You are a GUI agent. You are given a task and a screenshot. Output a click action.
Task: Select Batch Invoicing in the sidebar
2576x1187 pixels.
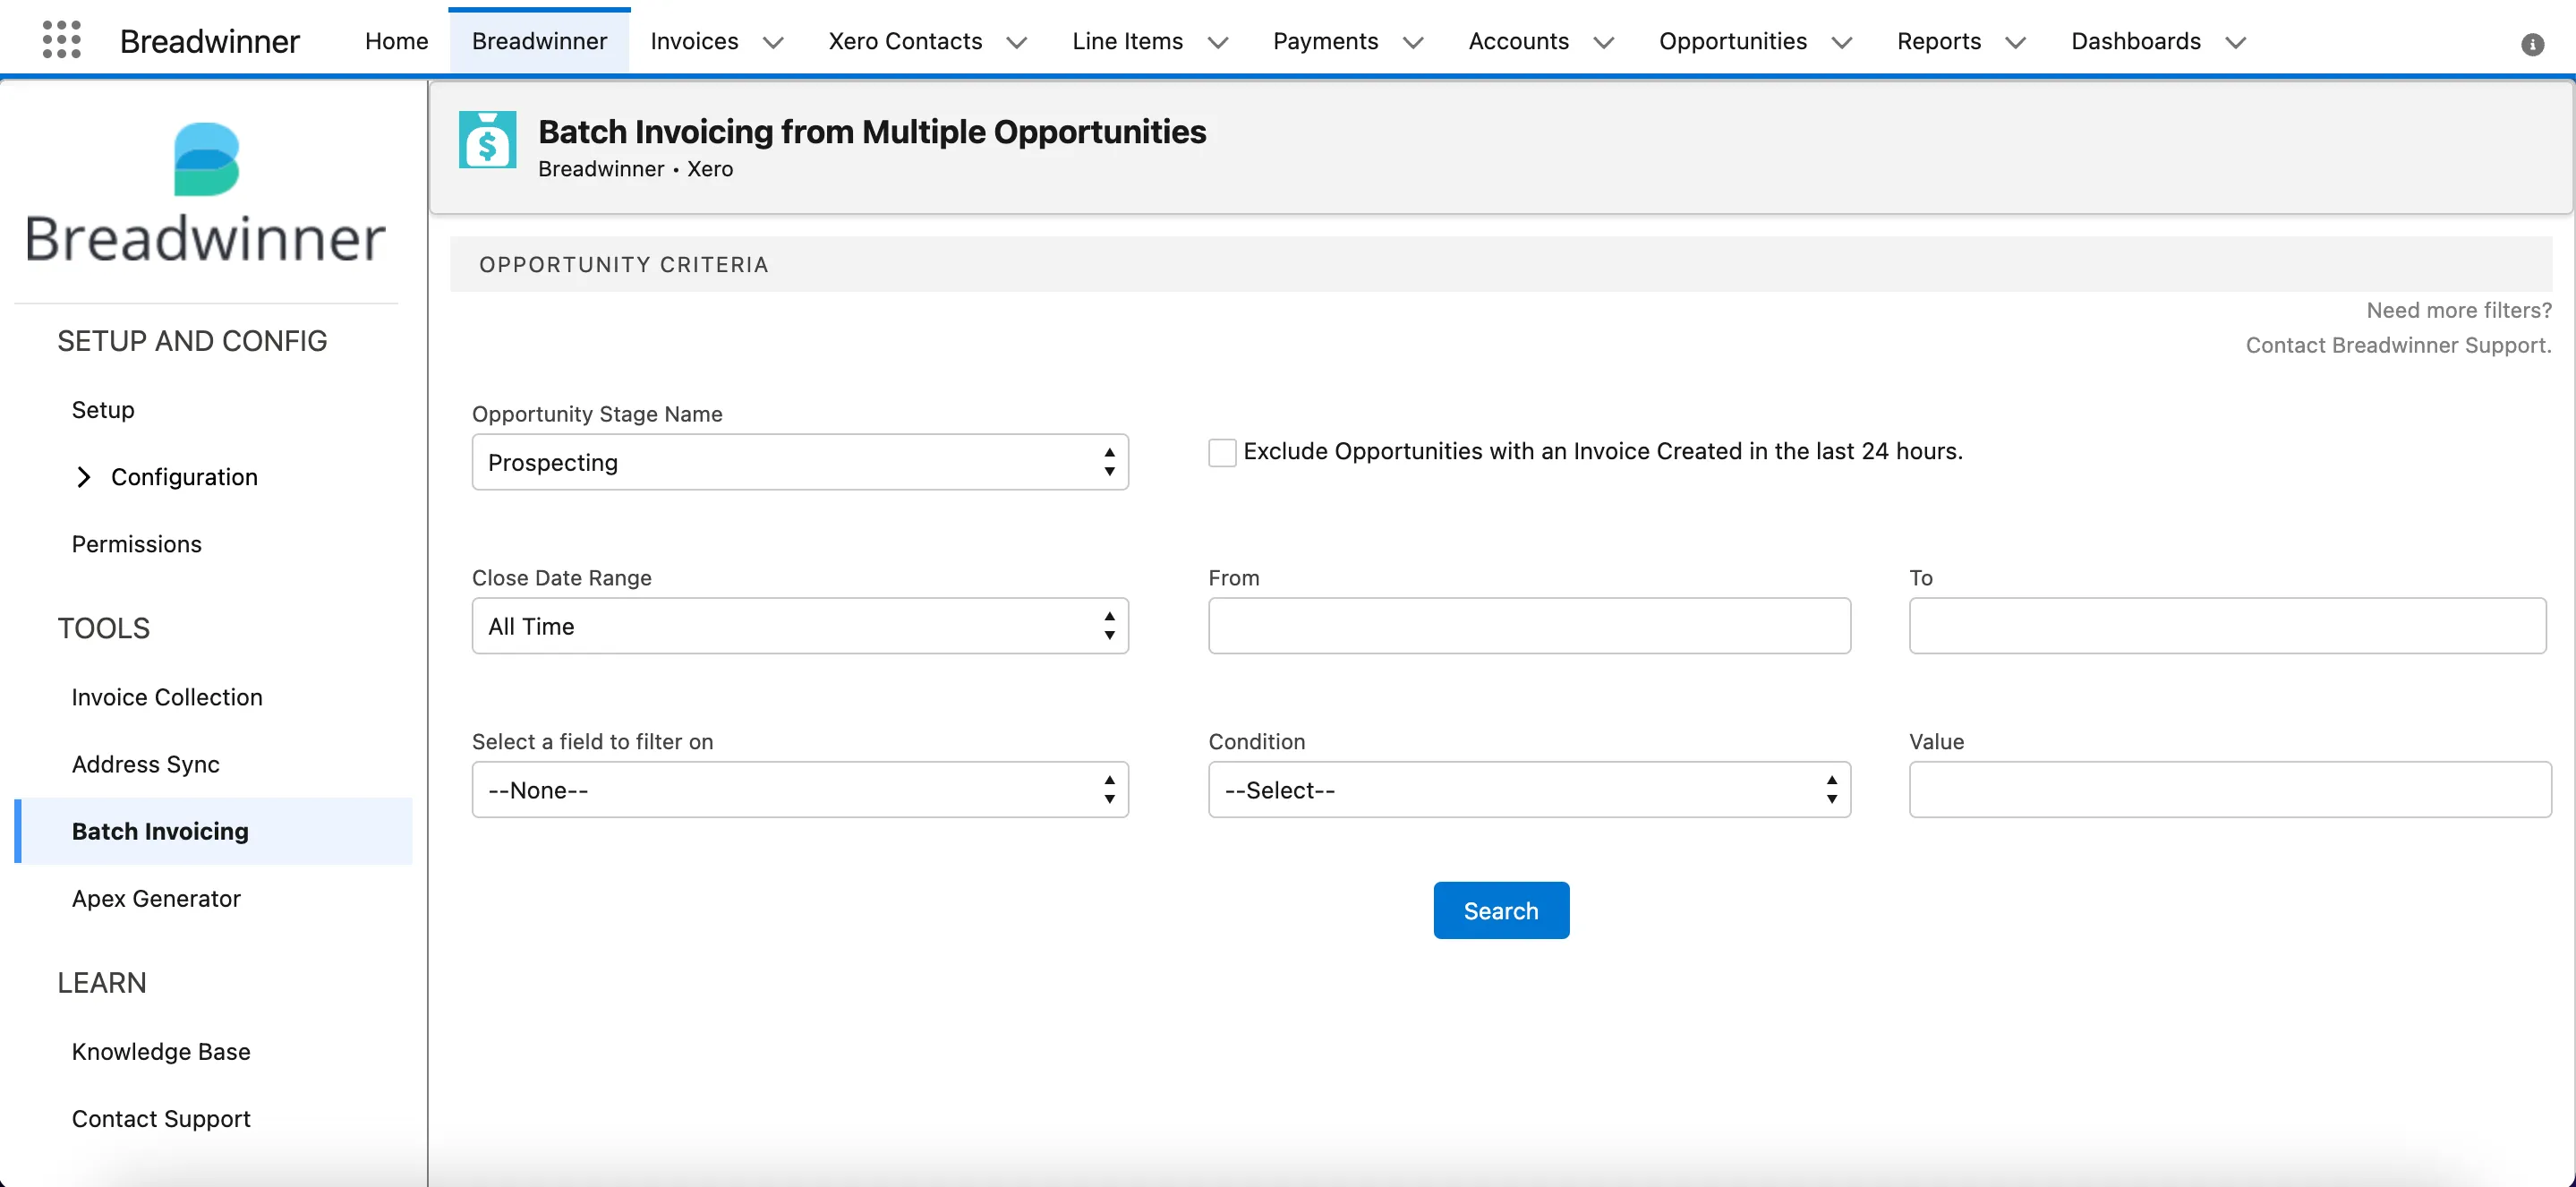tap(214, 831)
